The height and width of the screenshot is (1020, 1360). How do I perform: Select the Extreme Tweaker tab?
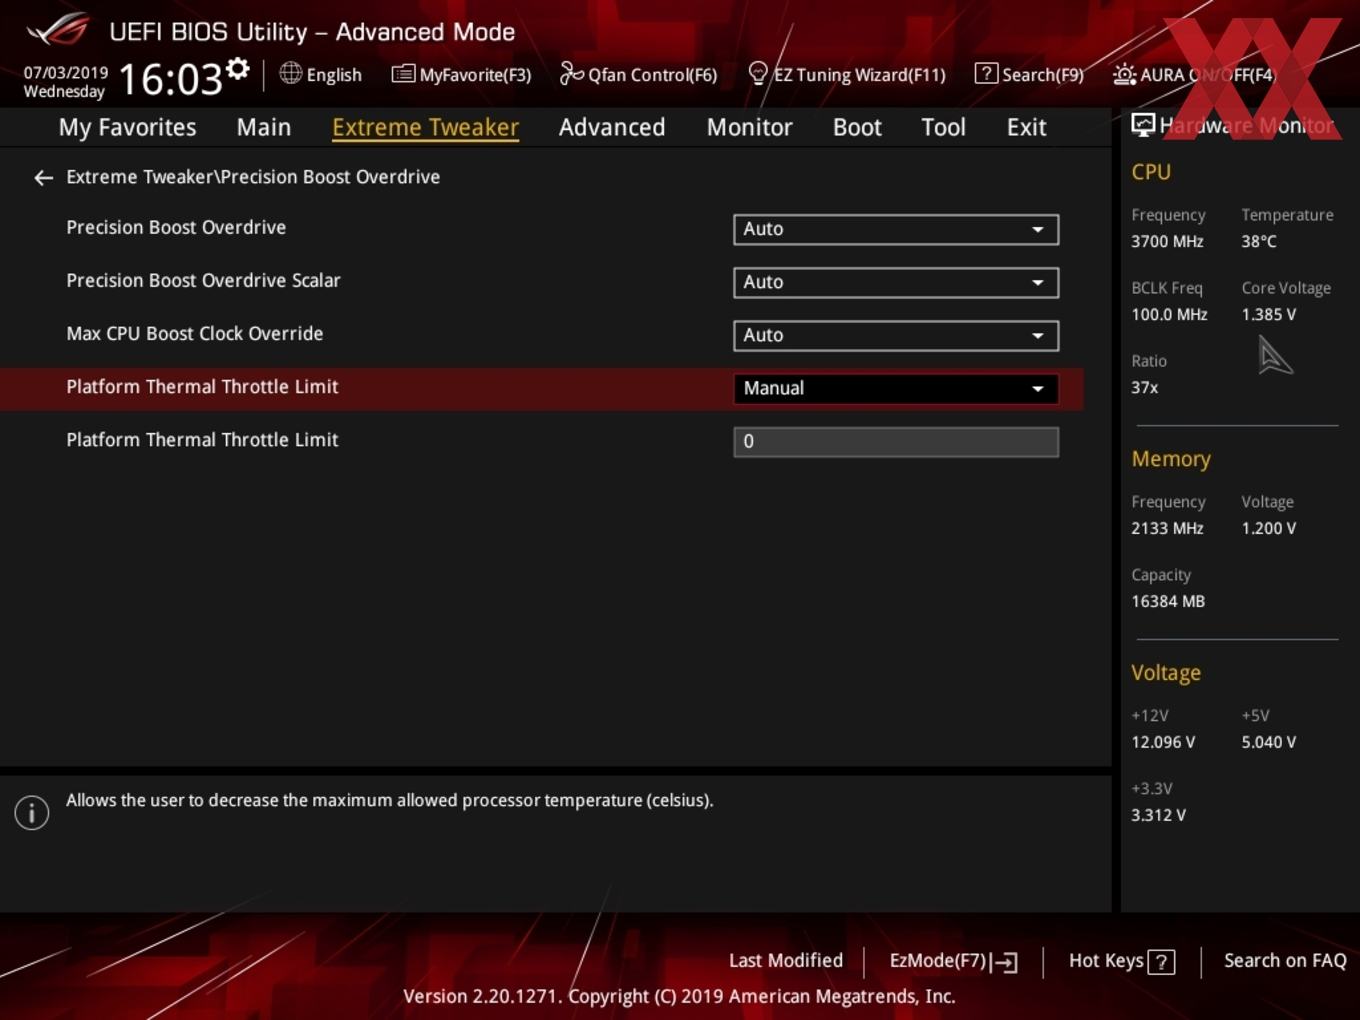425,127
